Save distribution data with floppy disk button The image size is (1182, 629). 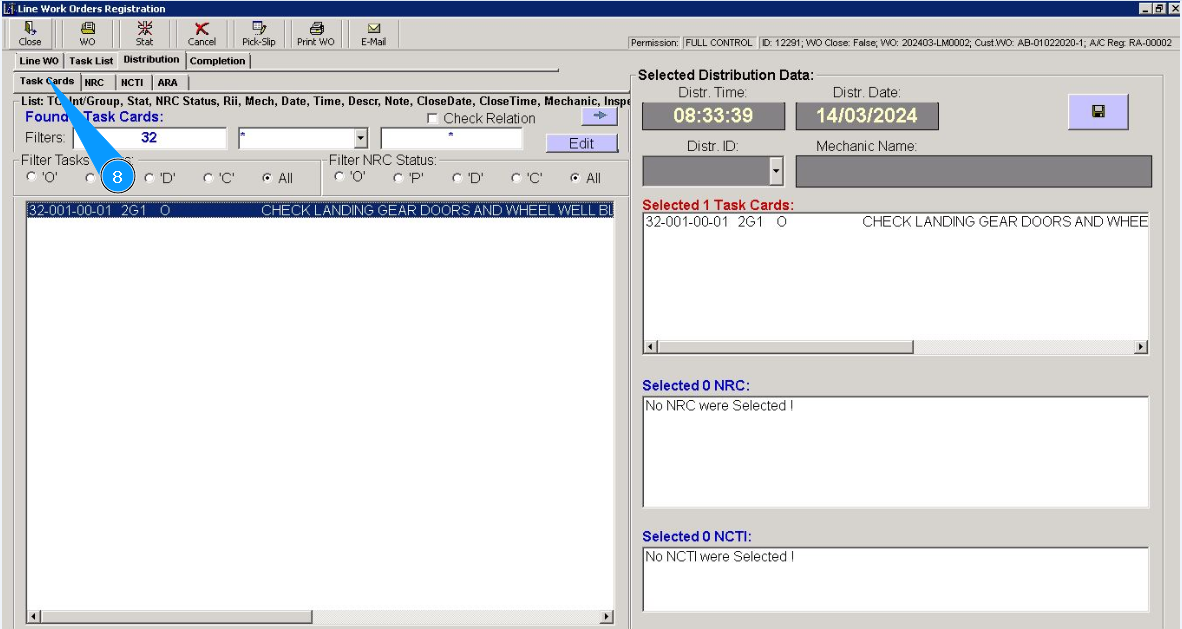(1098, 112)
